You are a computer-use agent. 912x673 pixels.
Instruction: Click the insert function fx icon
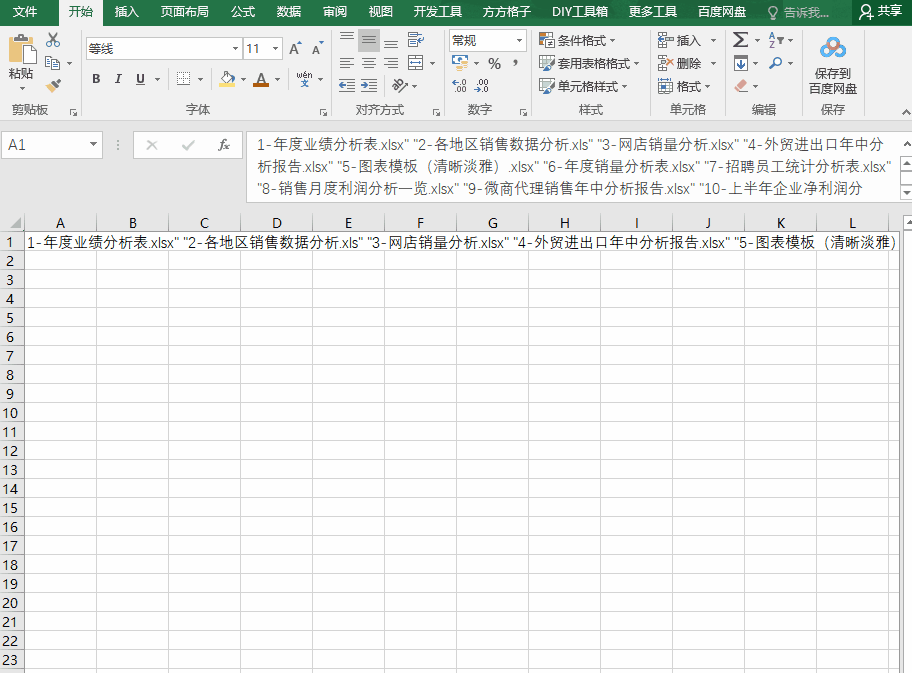pos(224,145)
